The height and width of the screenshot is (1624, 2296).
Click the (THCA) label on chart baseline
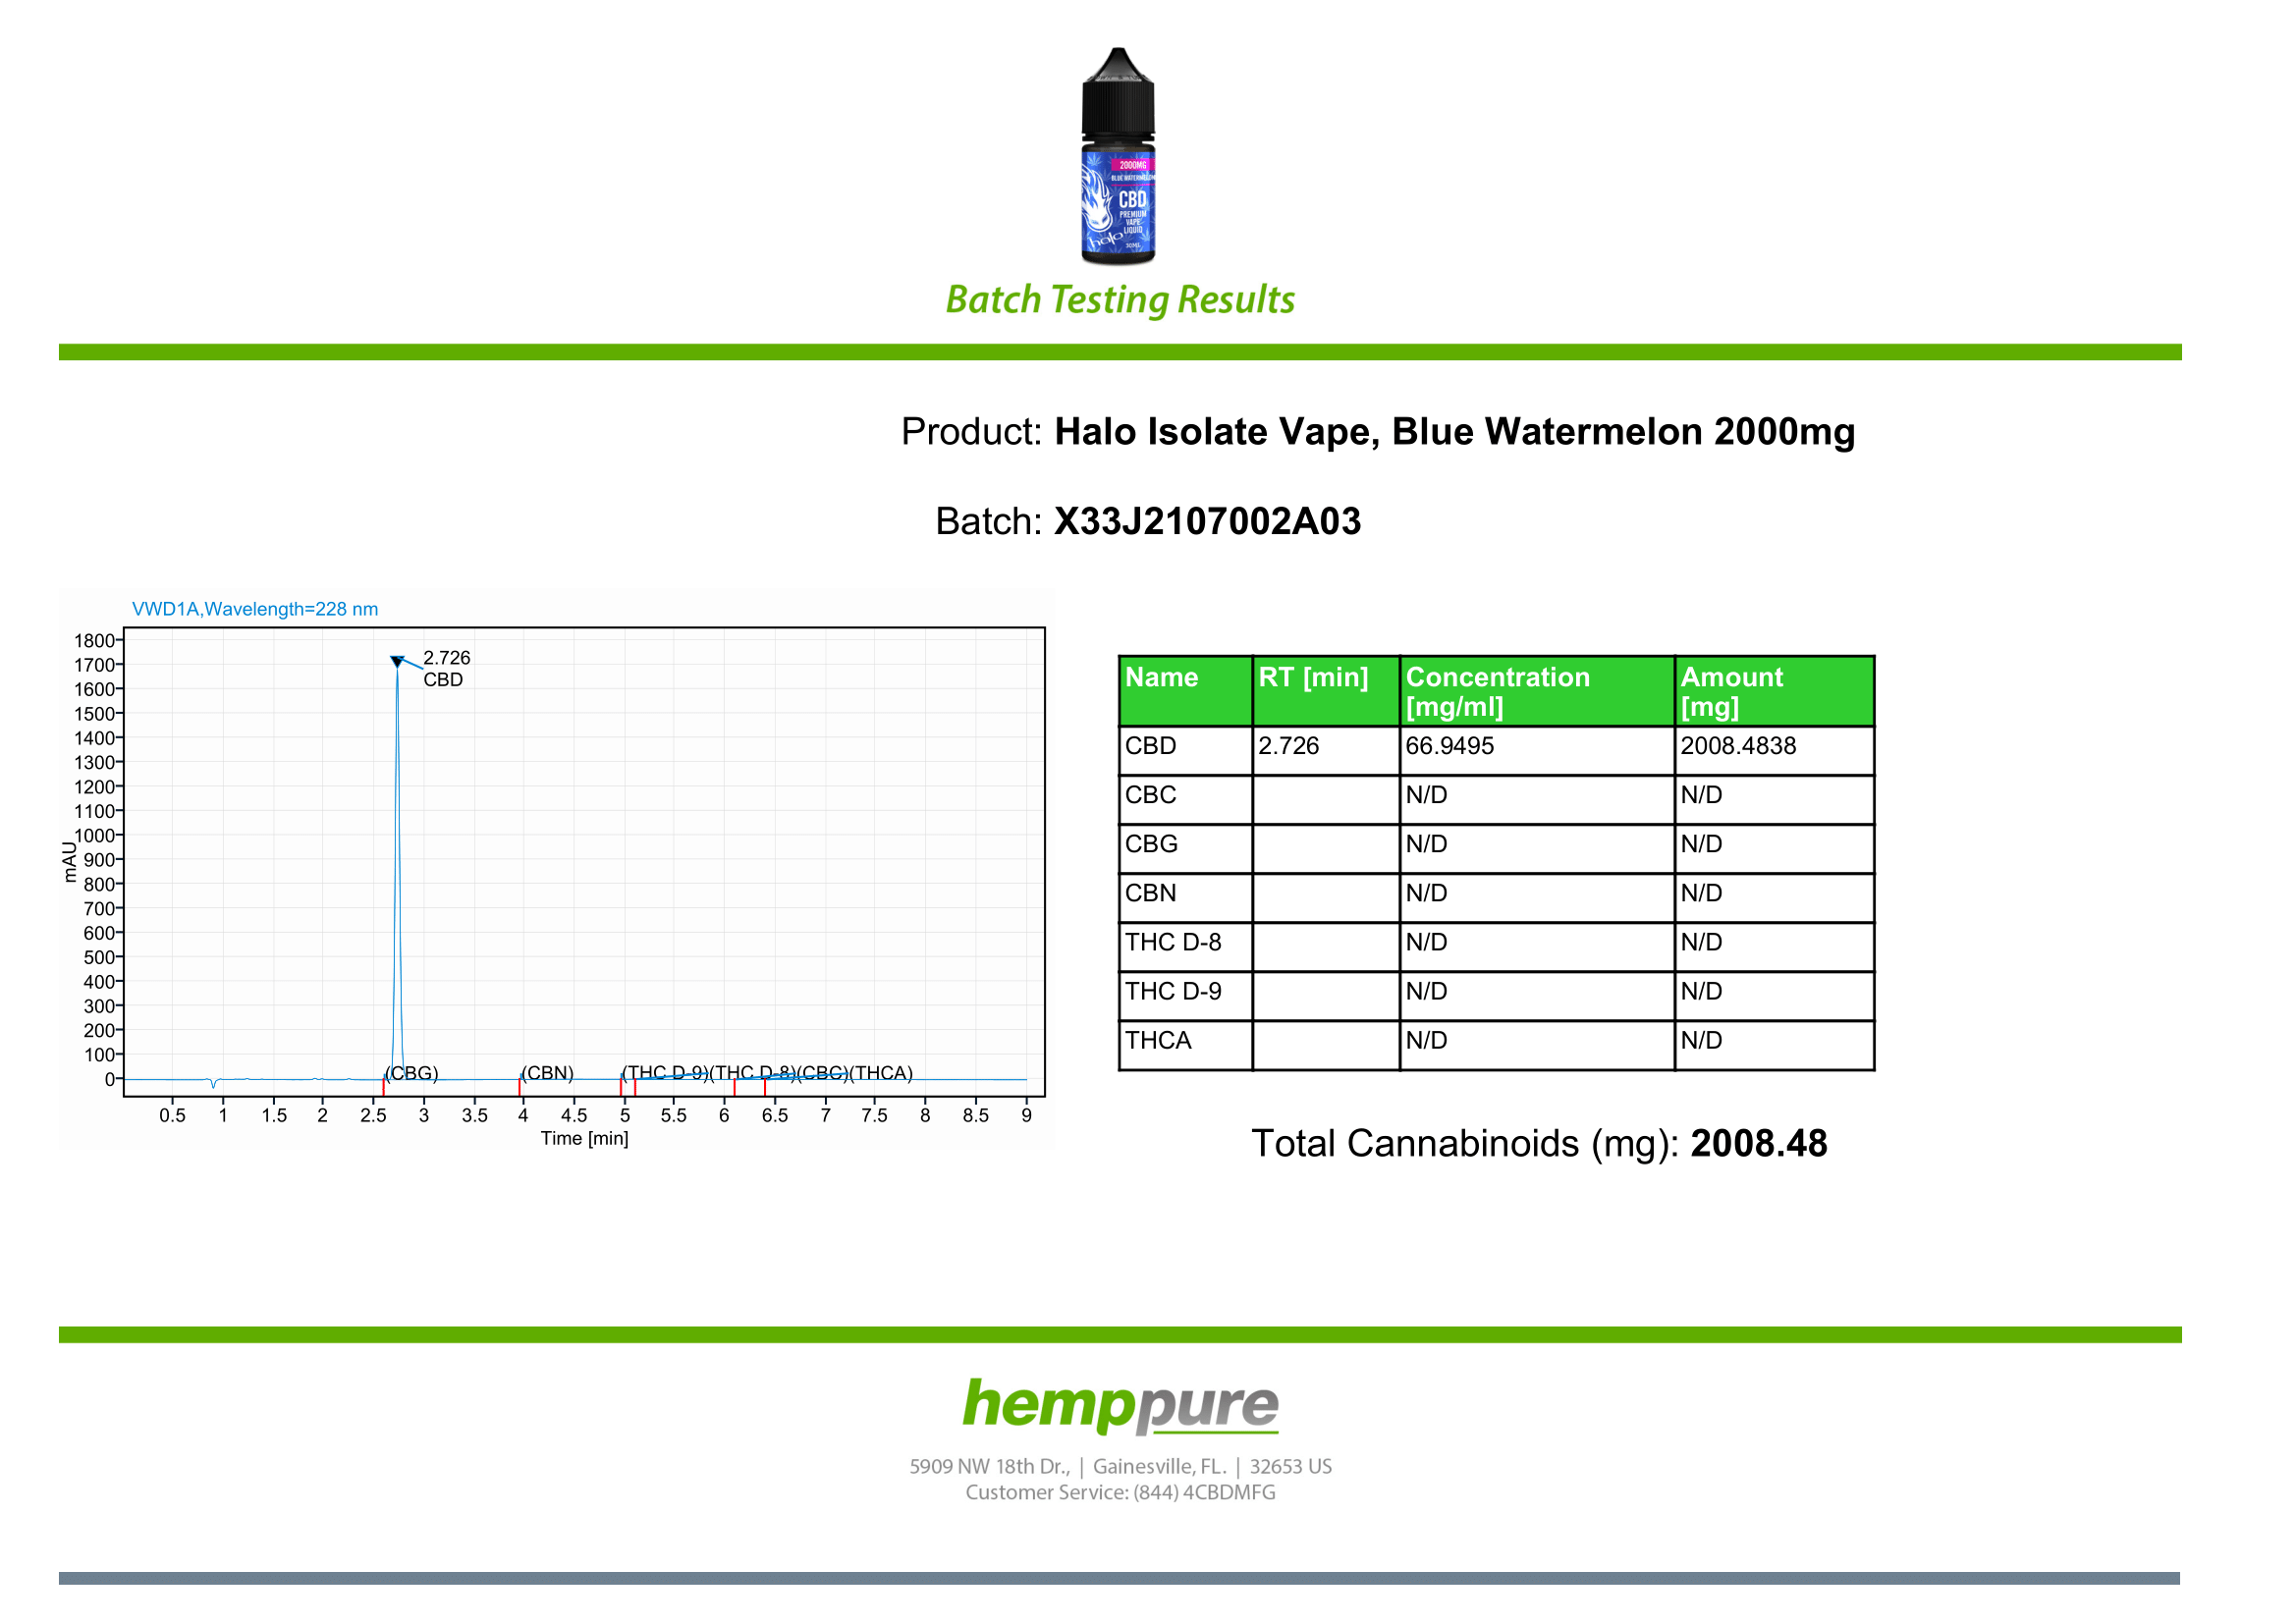[x=881, y=1073]
